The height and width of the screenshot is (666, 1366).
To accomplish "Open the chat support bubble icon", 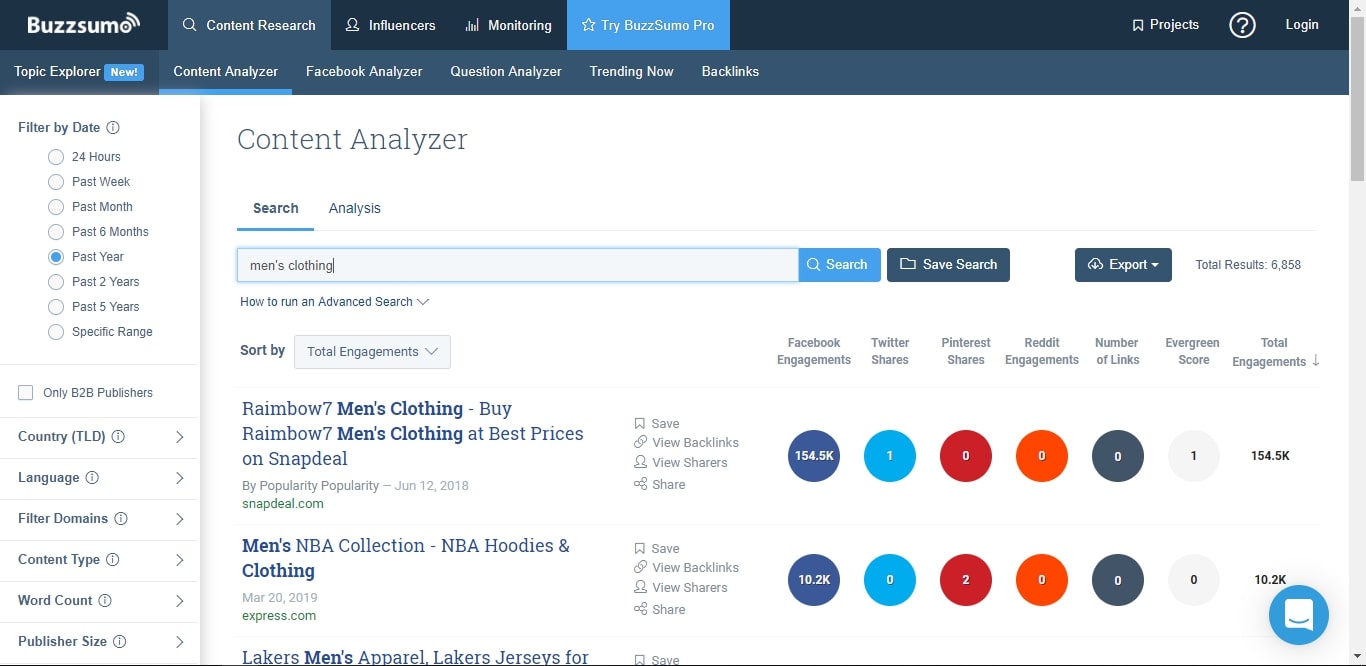I will click(x=1298, y=614).
